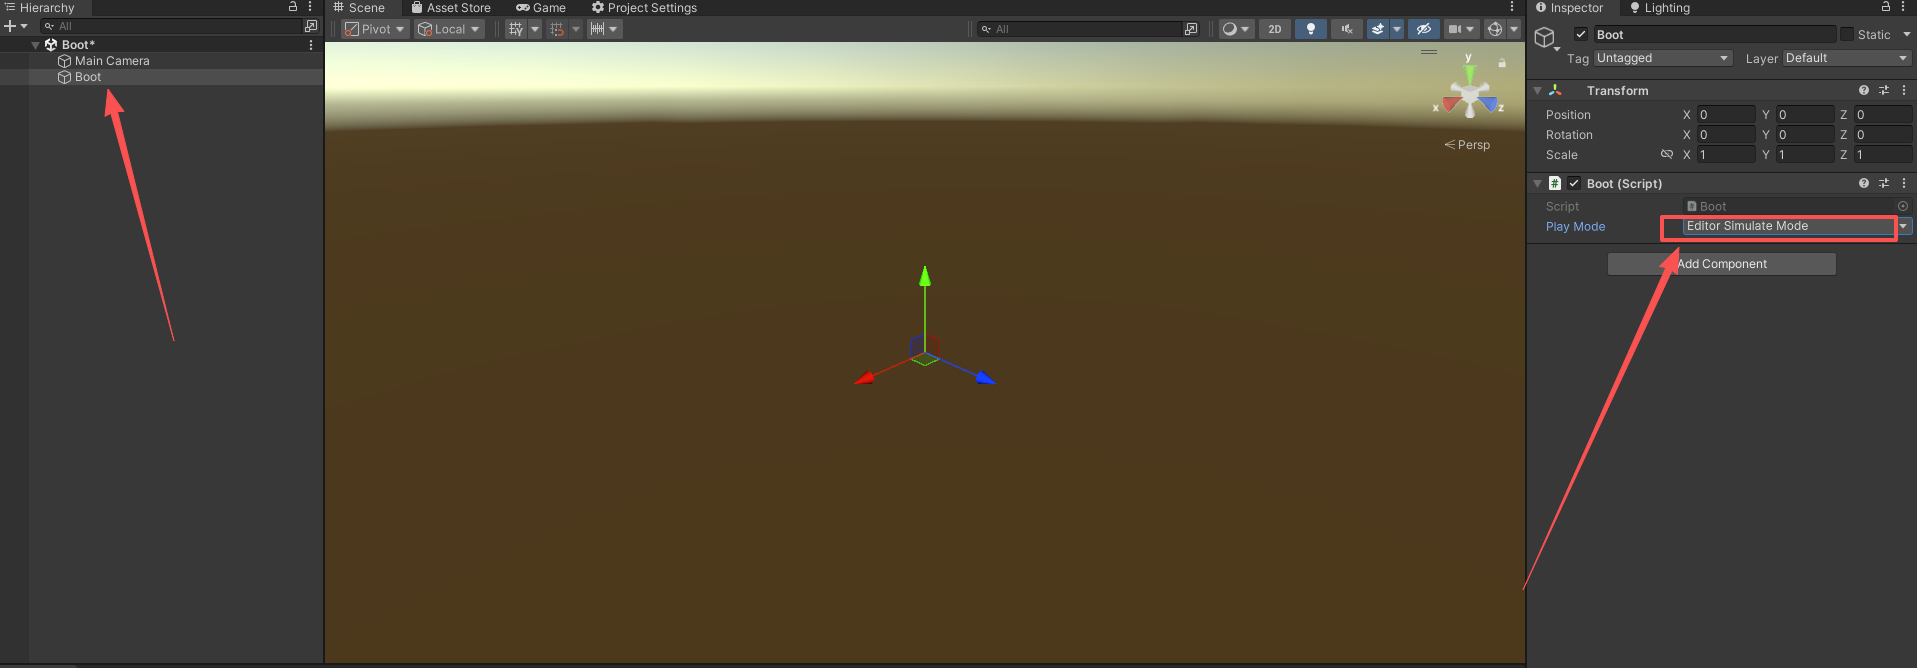Toggle Boot (Script) enabled checkbox
Viewport: 1917px width, 668px height.
tap(1574, 183)
